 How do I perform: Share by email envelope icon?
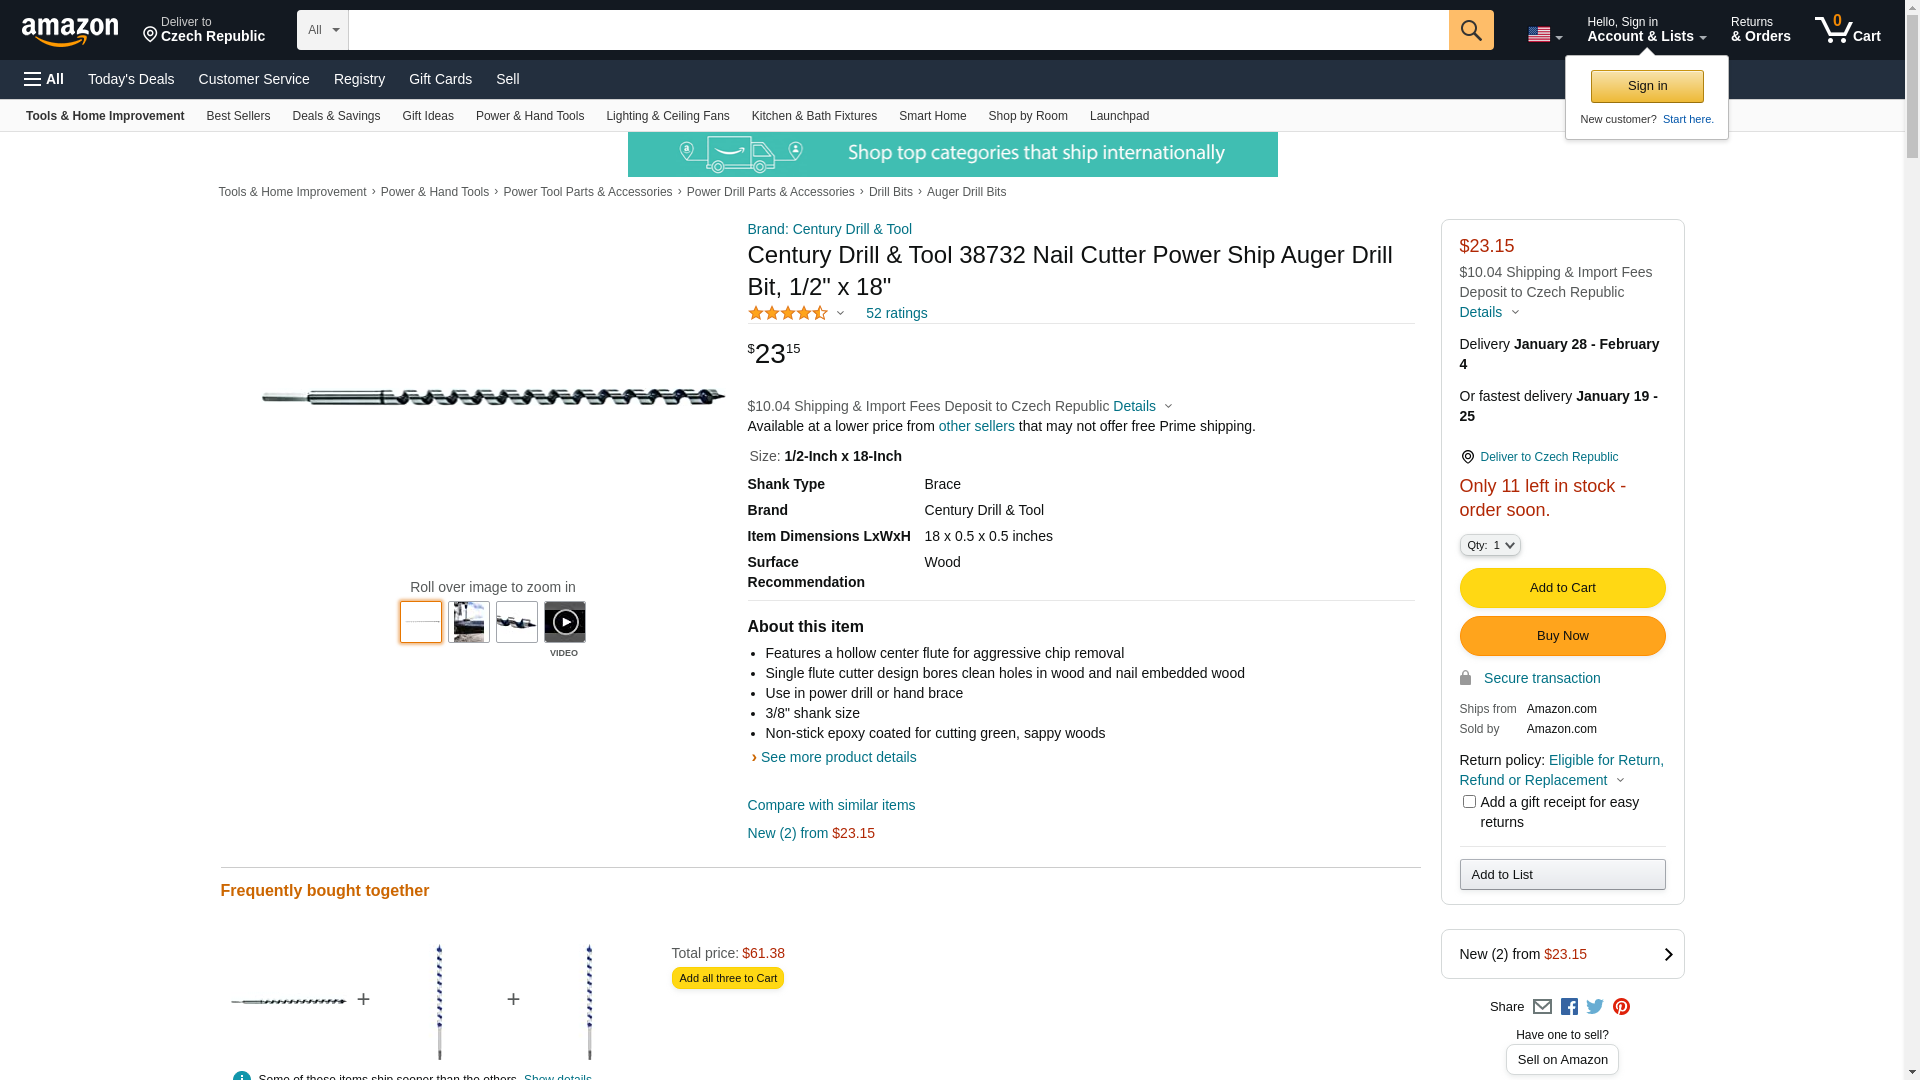pos(1542,1007)
